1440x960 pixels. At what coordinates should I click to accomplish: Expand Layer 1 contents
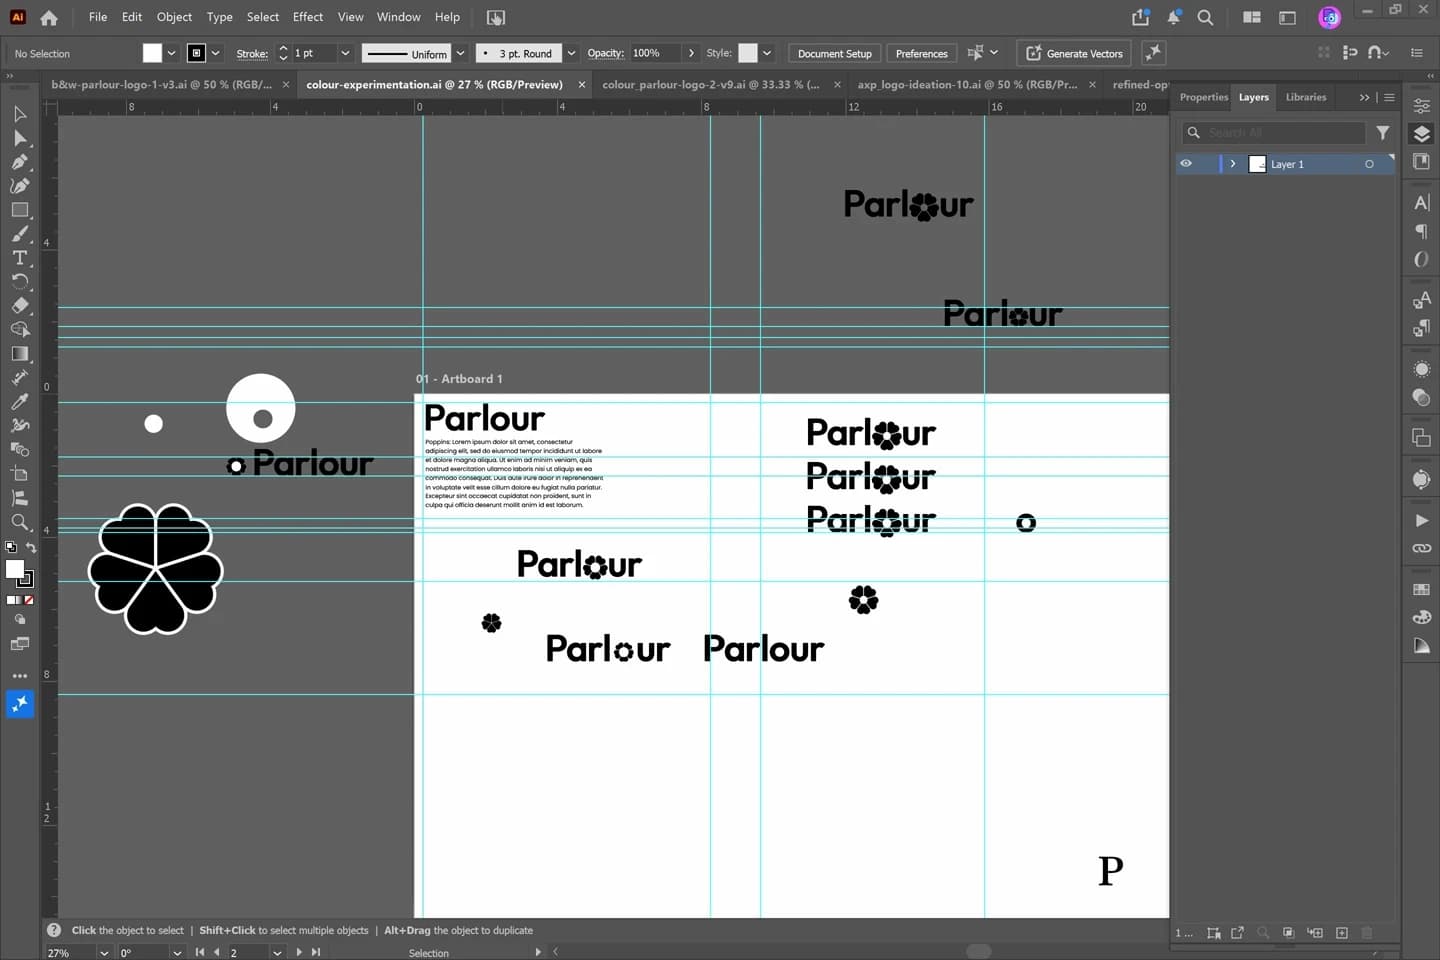[x=1233, y=164]
